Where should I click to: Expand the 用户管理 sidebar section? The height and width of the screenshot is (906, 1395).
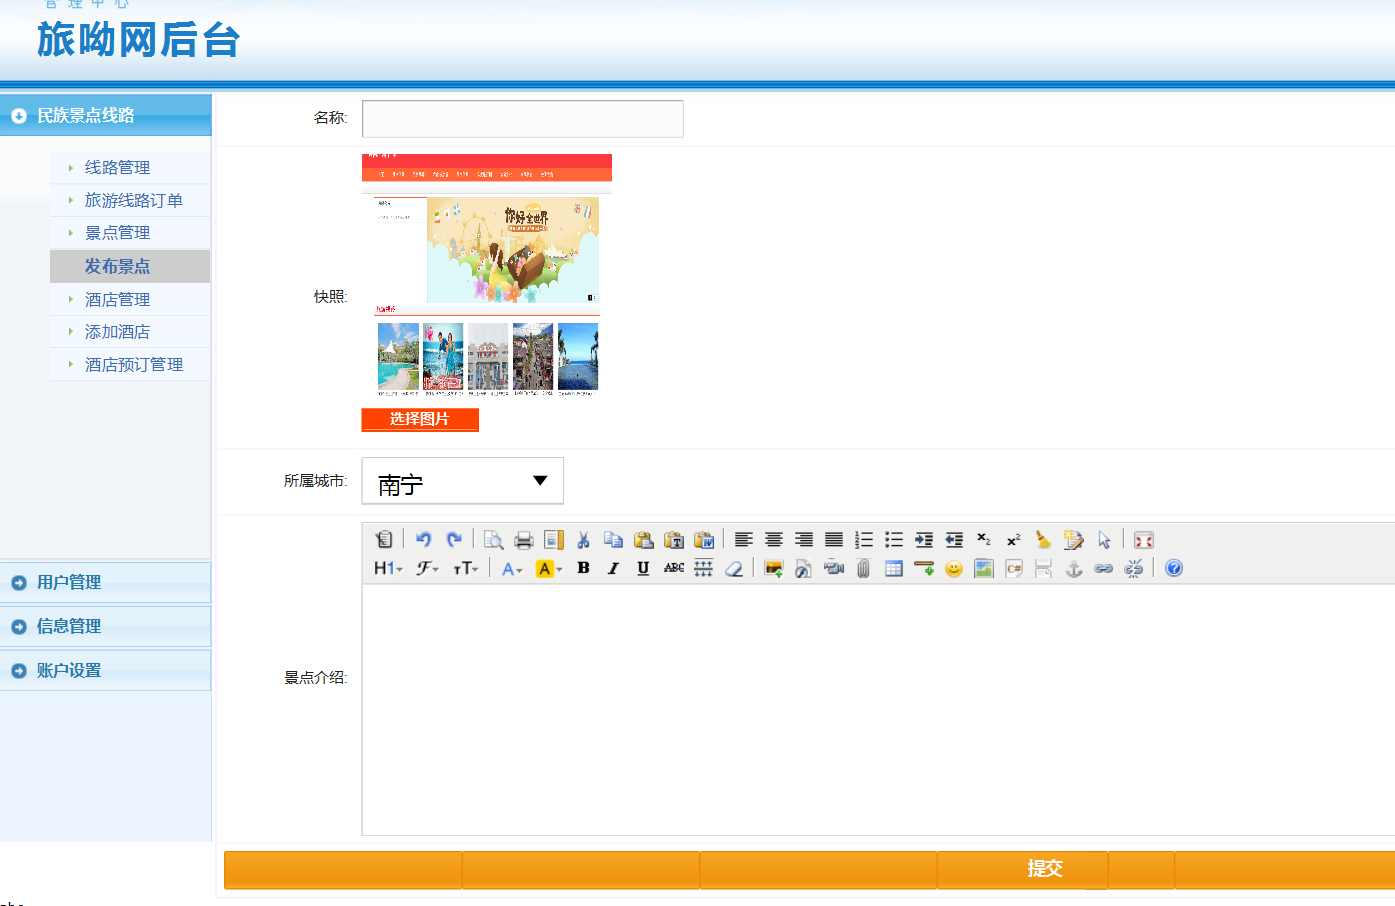click(x=69, y=582)
